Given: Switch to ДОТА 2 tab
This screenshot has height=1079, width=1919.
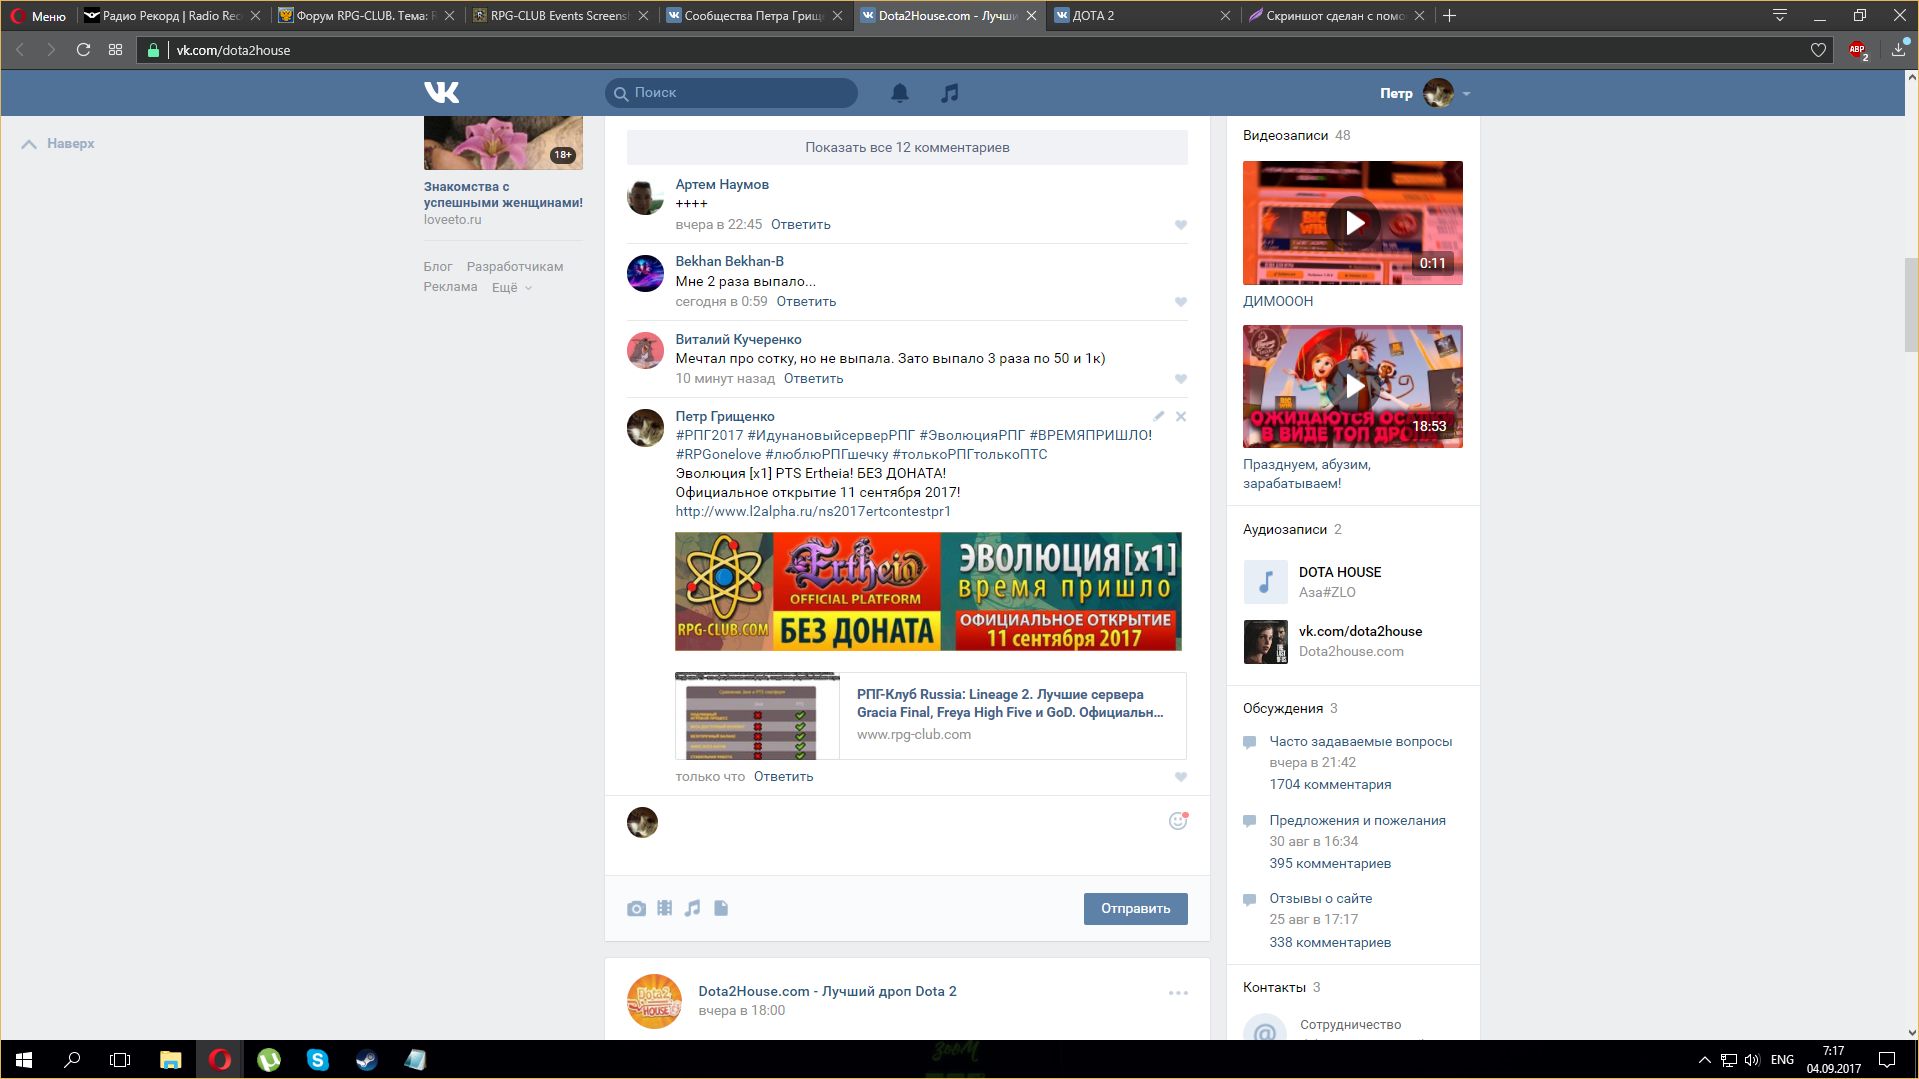Looking at the screenshot, I should pyautogui.click(x=1141, y=16).
